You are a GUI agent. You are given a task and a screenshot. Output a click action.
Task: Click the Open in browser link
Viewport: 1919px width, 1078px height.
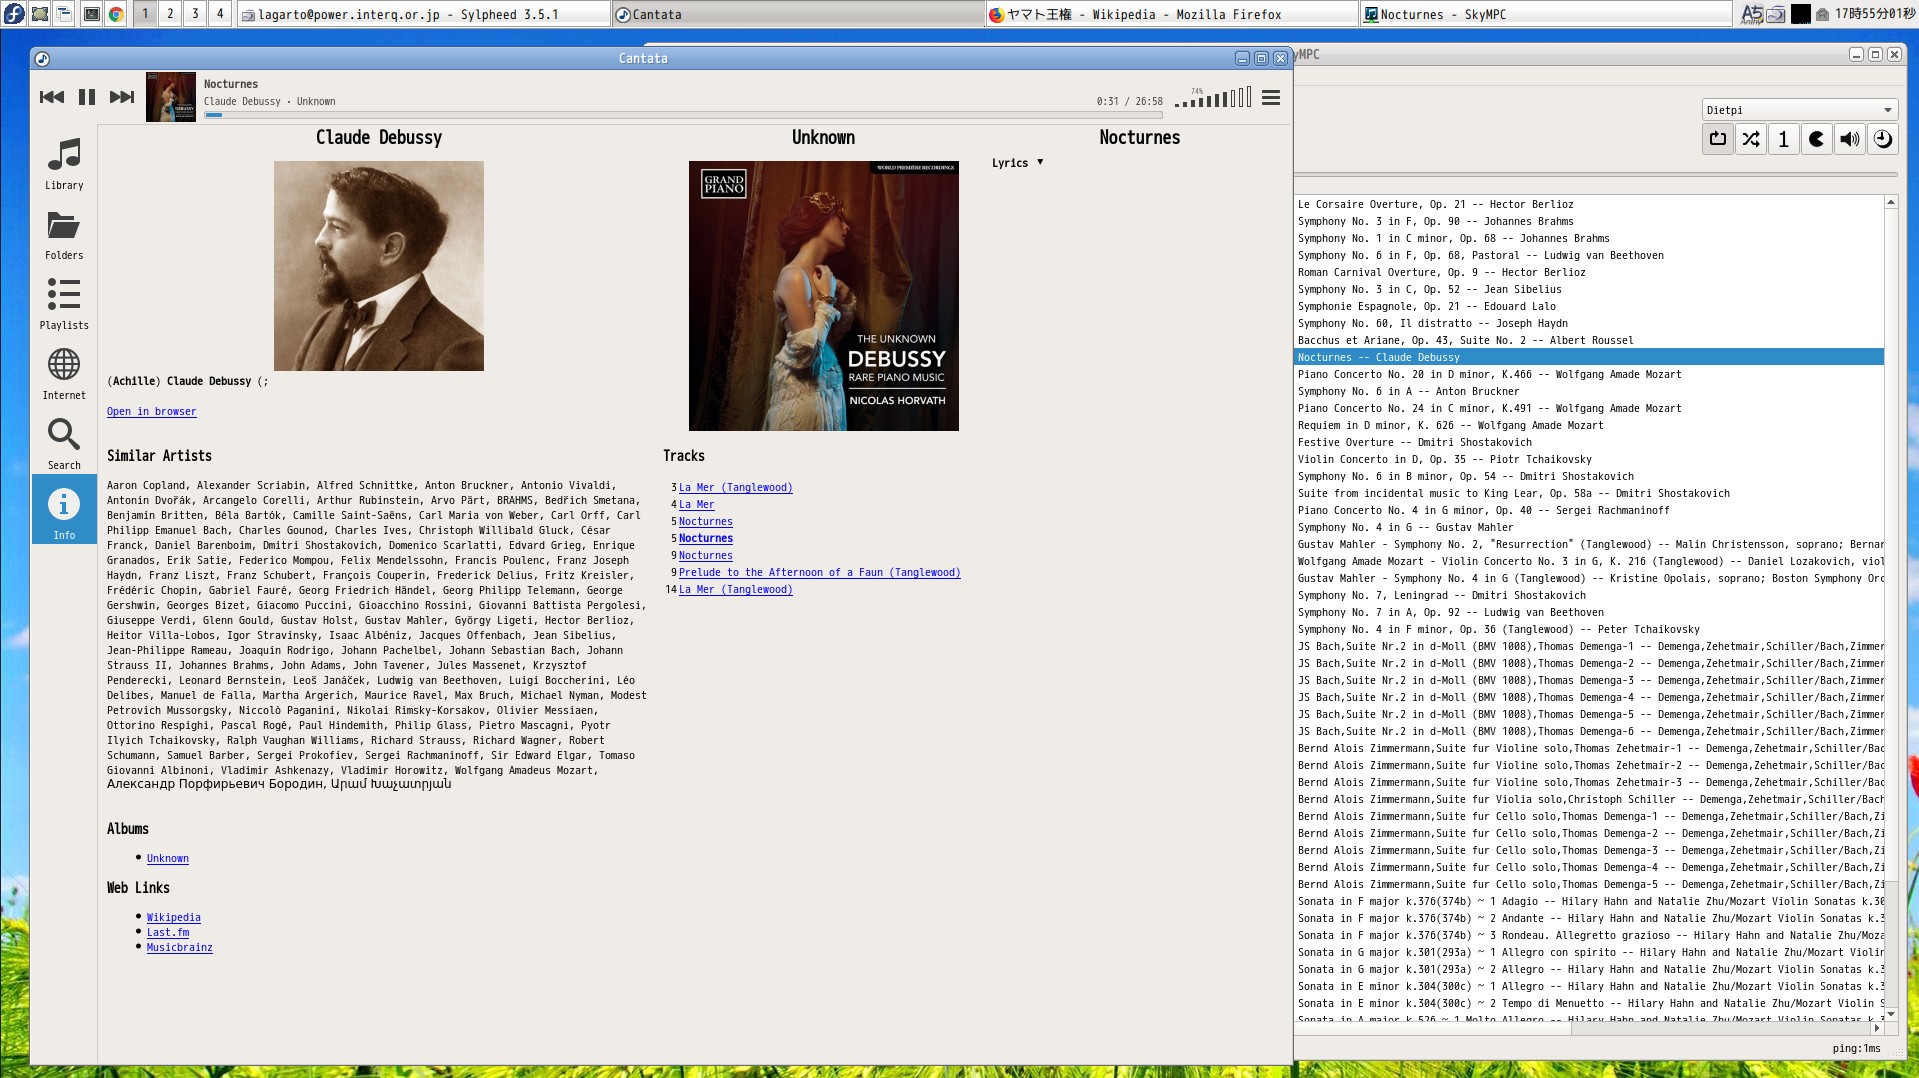[x=151, y=411]
